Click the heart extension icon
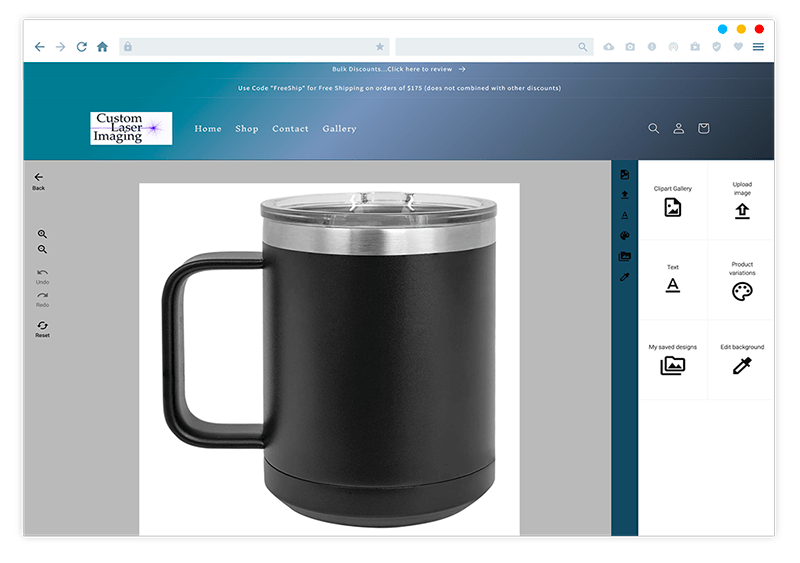Screen dimensions: 800x563 tap(738, 47)
